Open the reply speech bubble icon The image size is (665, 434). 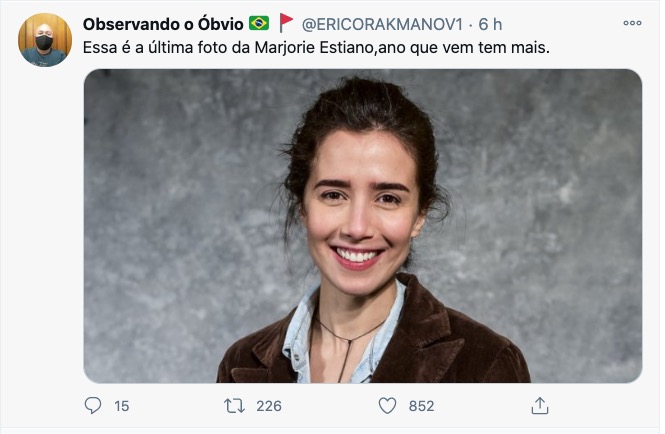[93, 405]
